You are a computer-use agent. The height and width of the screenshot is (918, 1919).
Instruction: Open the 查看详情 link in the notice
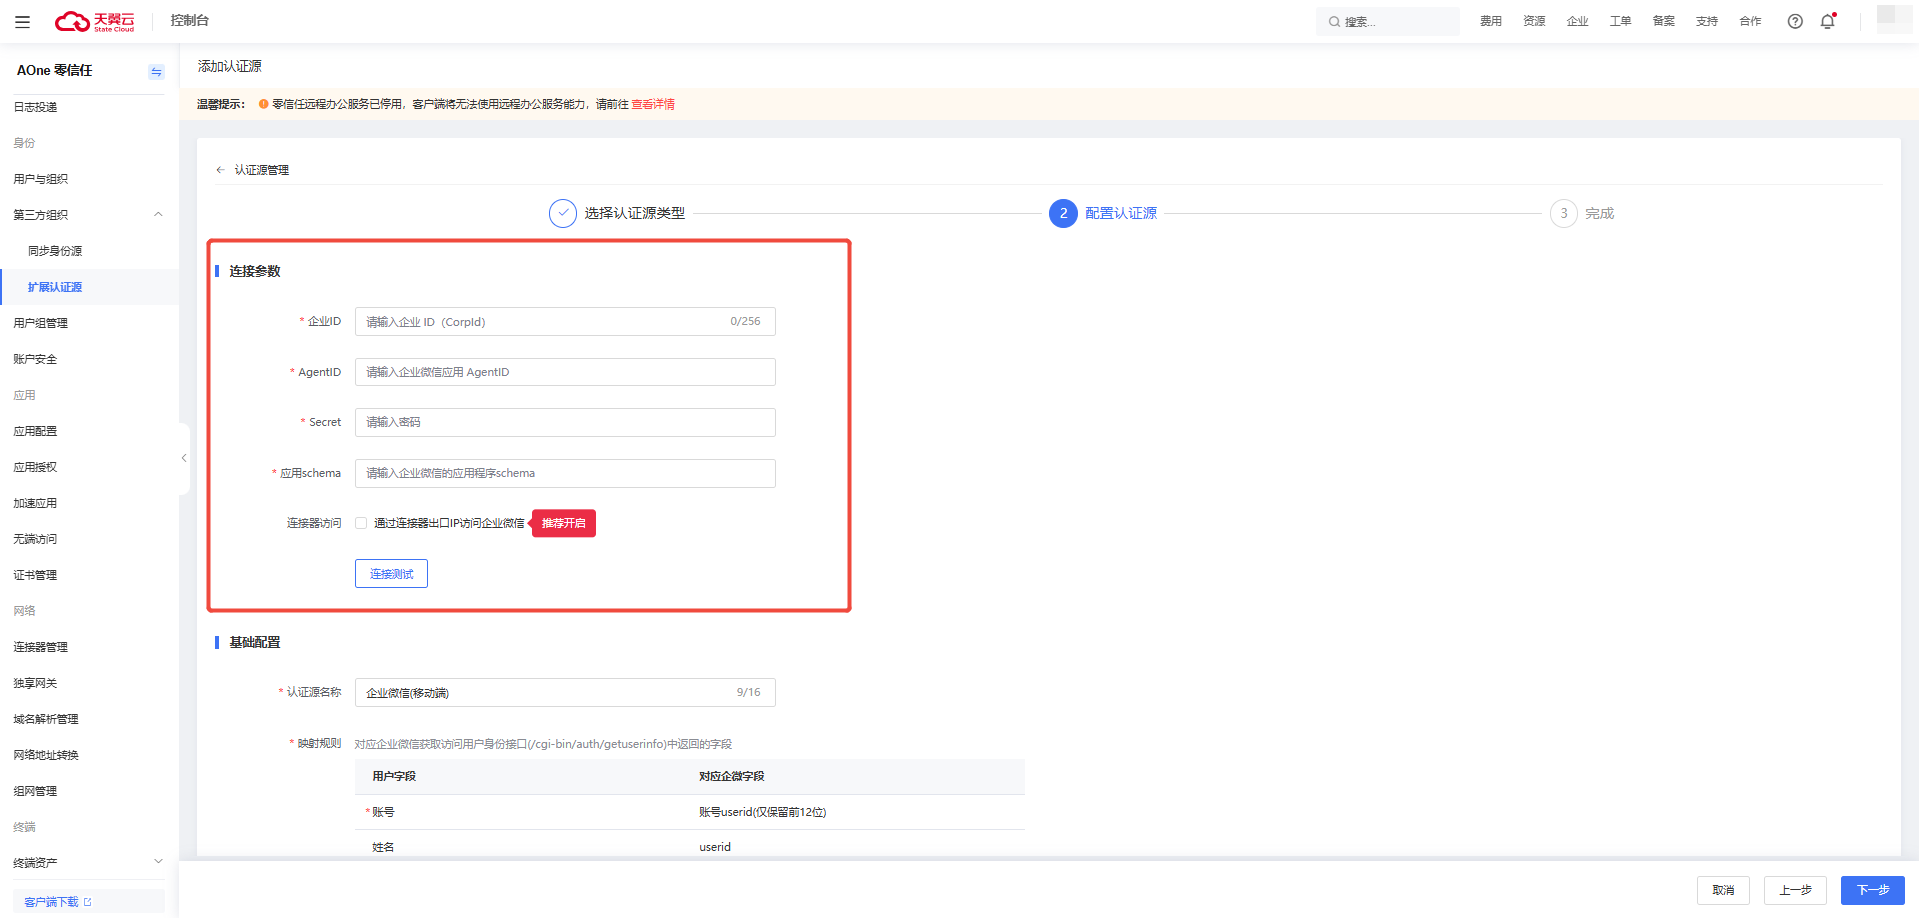[x=653, y=104]
